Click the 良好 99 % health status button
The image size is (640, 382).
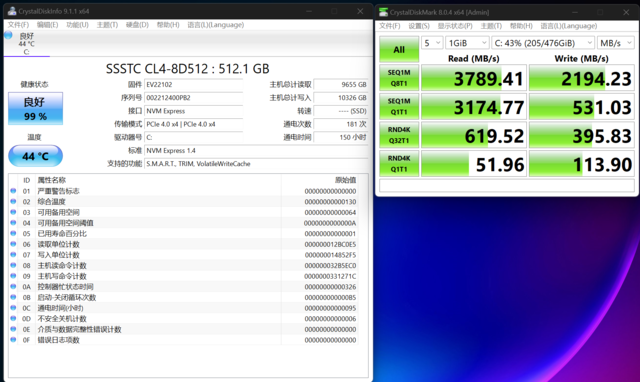click(x=36, y=108)
